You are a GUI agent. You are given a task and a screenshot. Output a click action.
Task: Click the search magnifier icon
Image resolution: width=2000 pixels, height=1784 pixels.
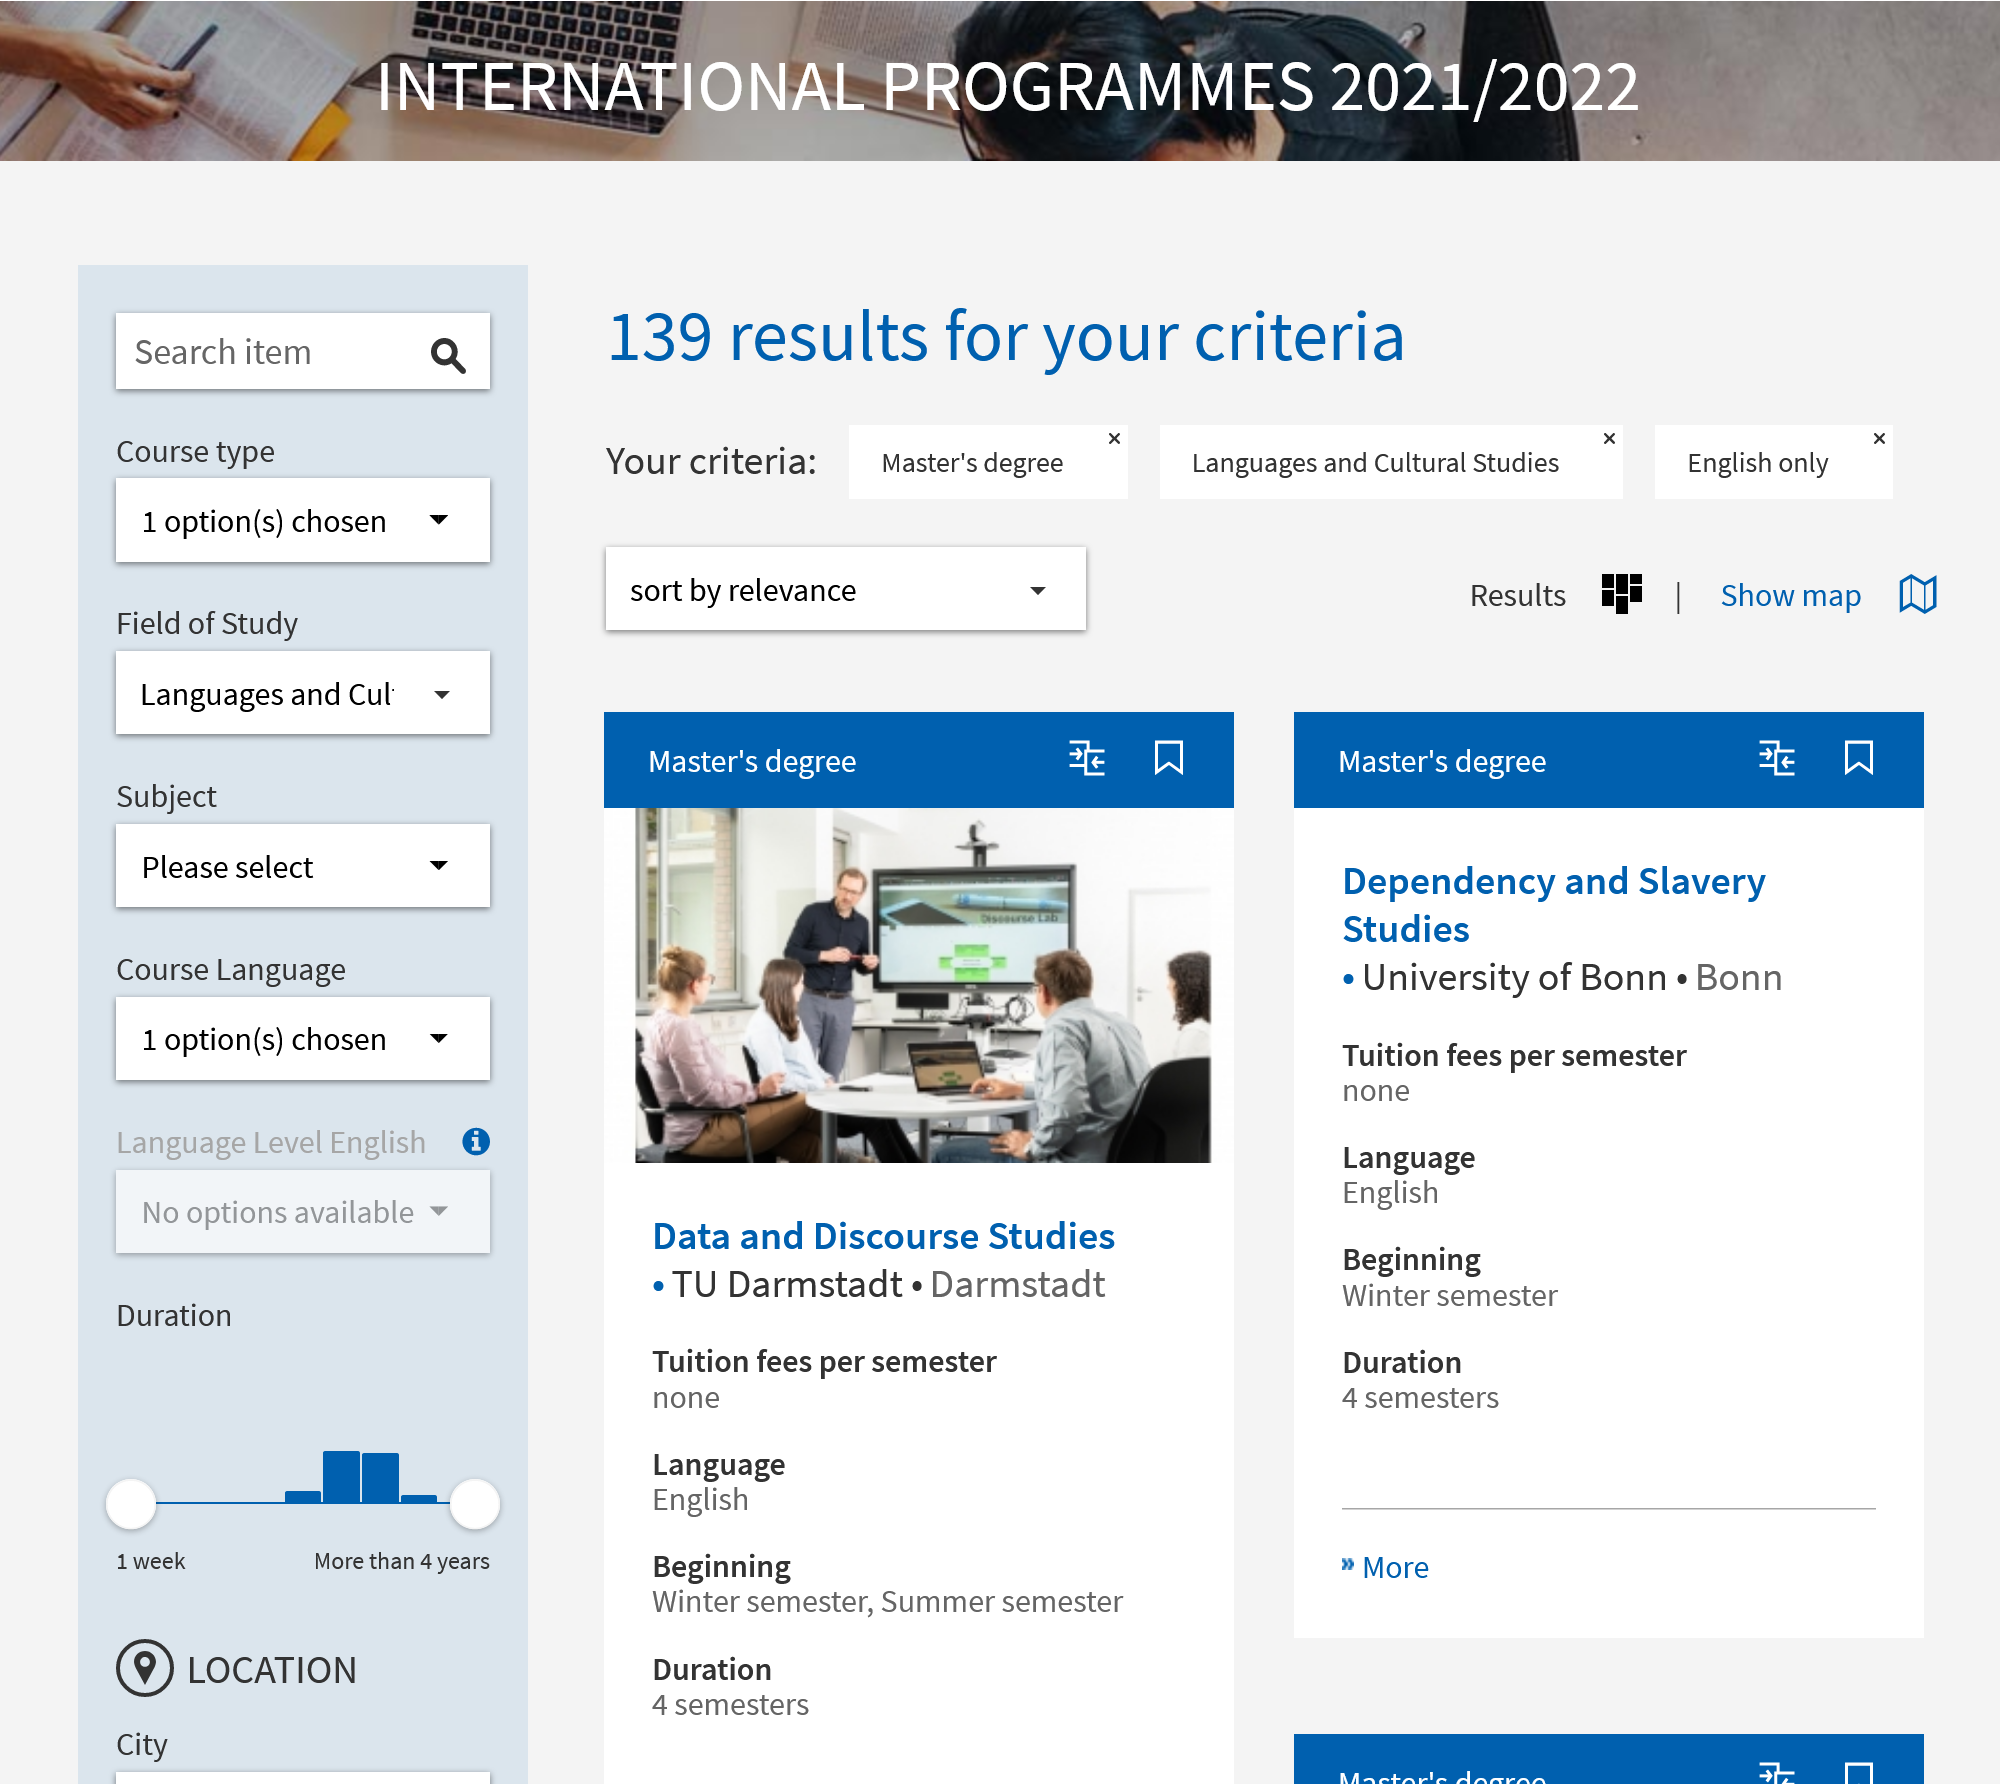coord(448,355)
